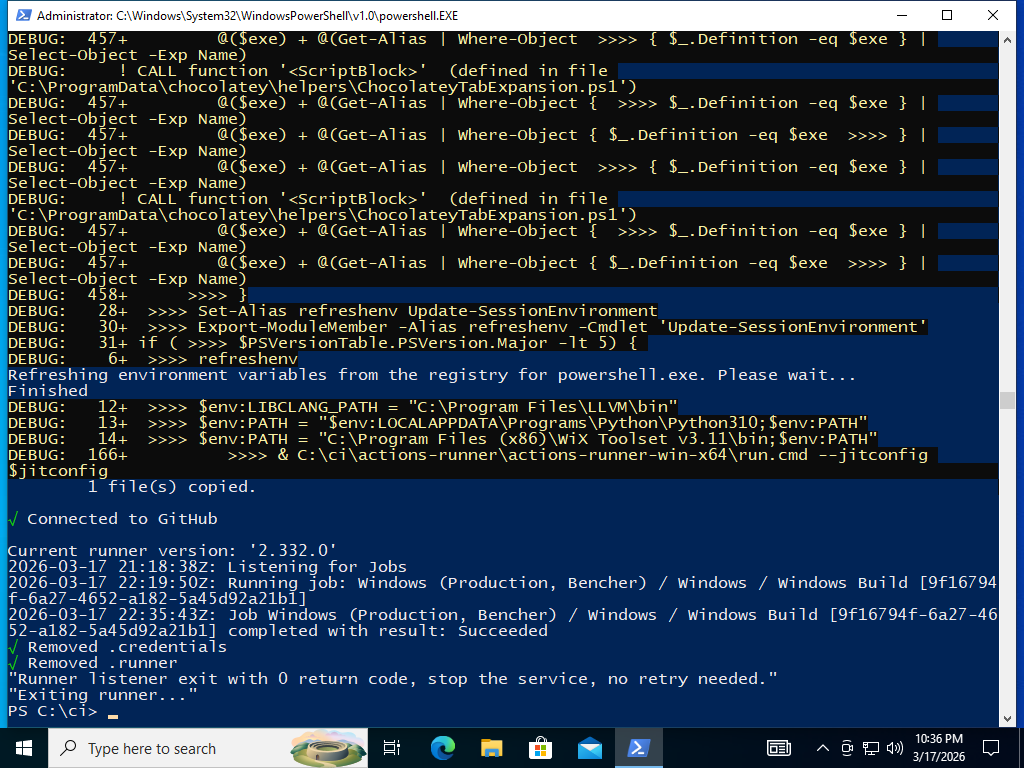Expand hidden system tray icons chevron
The width and height of the screenshot is (1024, 768).
pyautogui.click(x=823, y=747)
